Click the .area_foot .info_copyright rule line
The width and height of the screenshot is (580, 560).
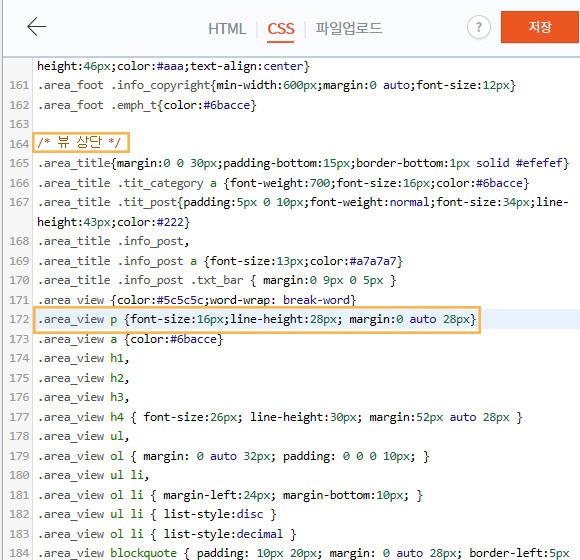click(x=276, y=85)
